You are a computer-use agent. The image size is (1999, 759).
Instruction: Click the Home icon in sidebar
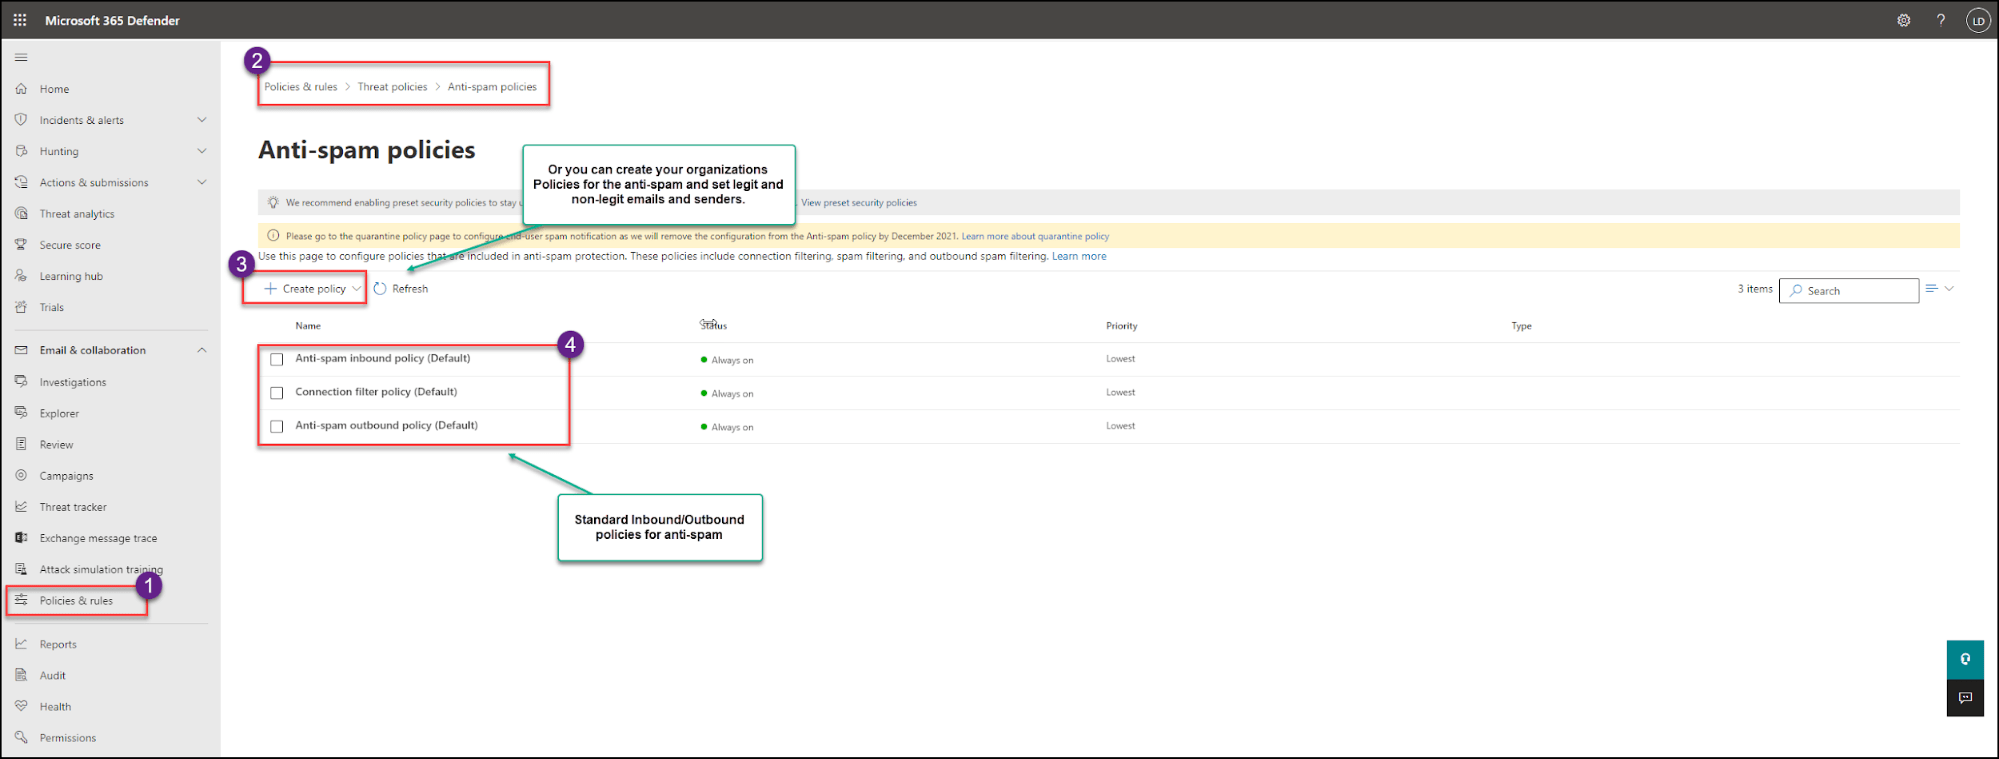[x=21, y=89]
